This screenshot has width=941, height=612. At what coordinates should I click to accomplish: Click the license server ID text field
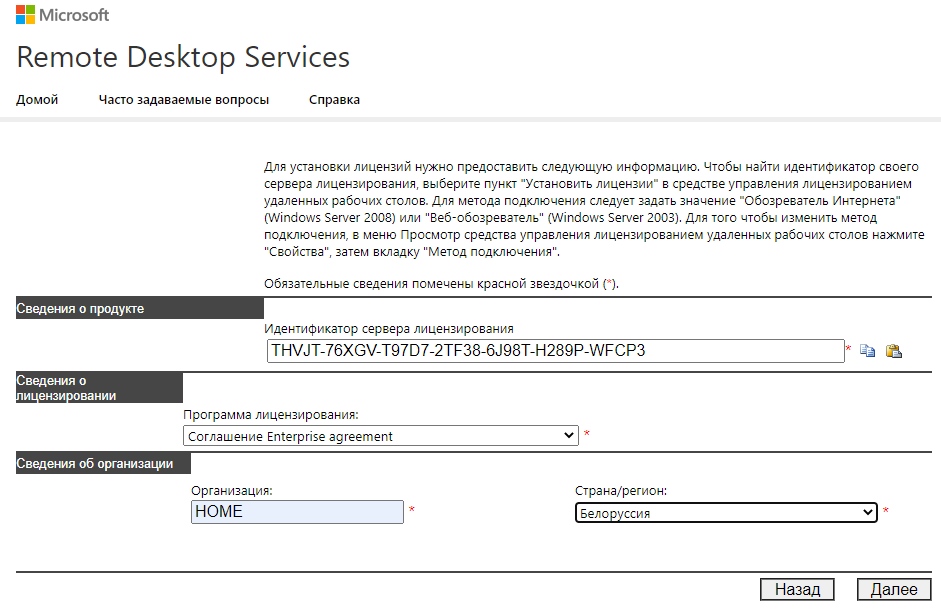coord(555,351)
